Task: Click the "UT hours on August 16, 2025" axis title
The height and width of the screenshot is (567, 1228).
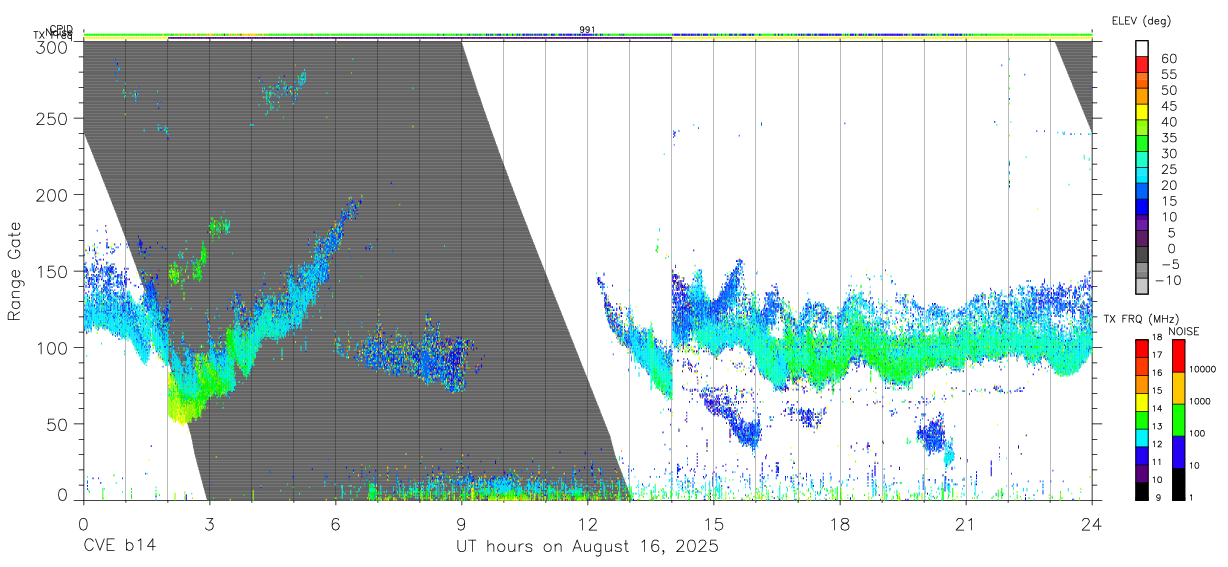Action: coord(587,547)
